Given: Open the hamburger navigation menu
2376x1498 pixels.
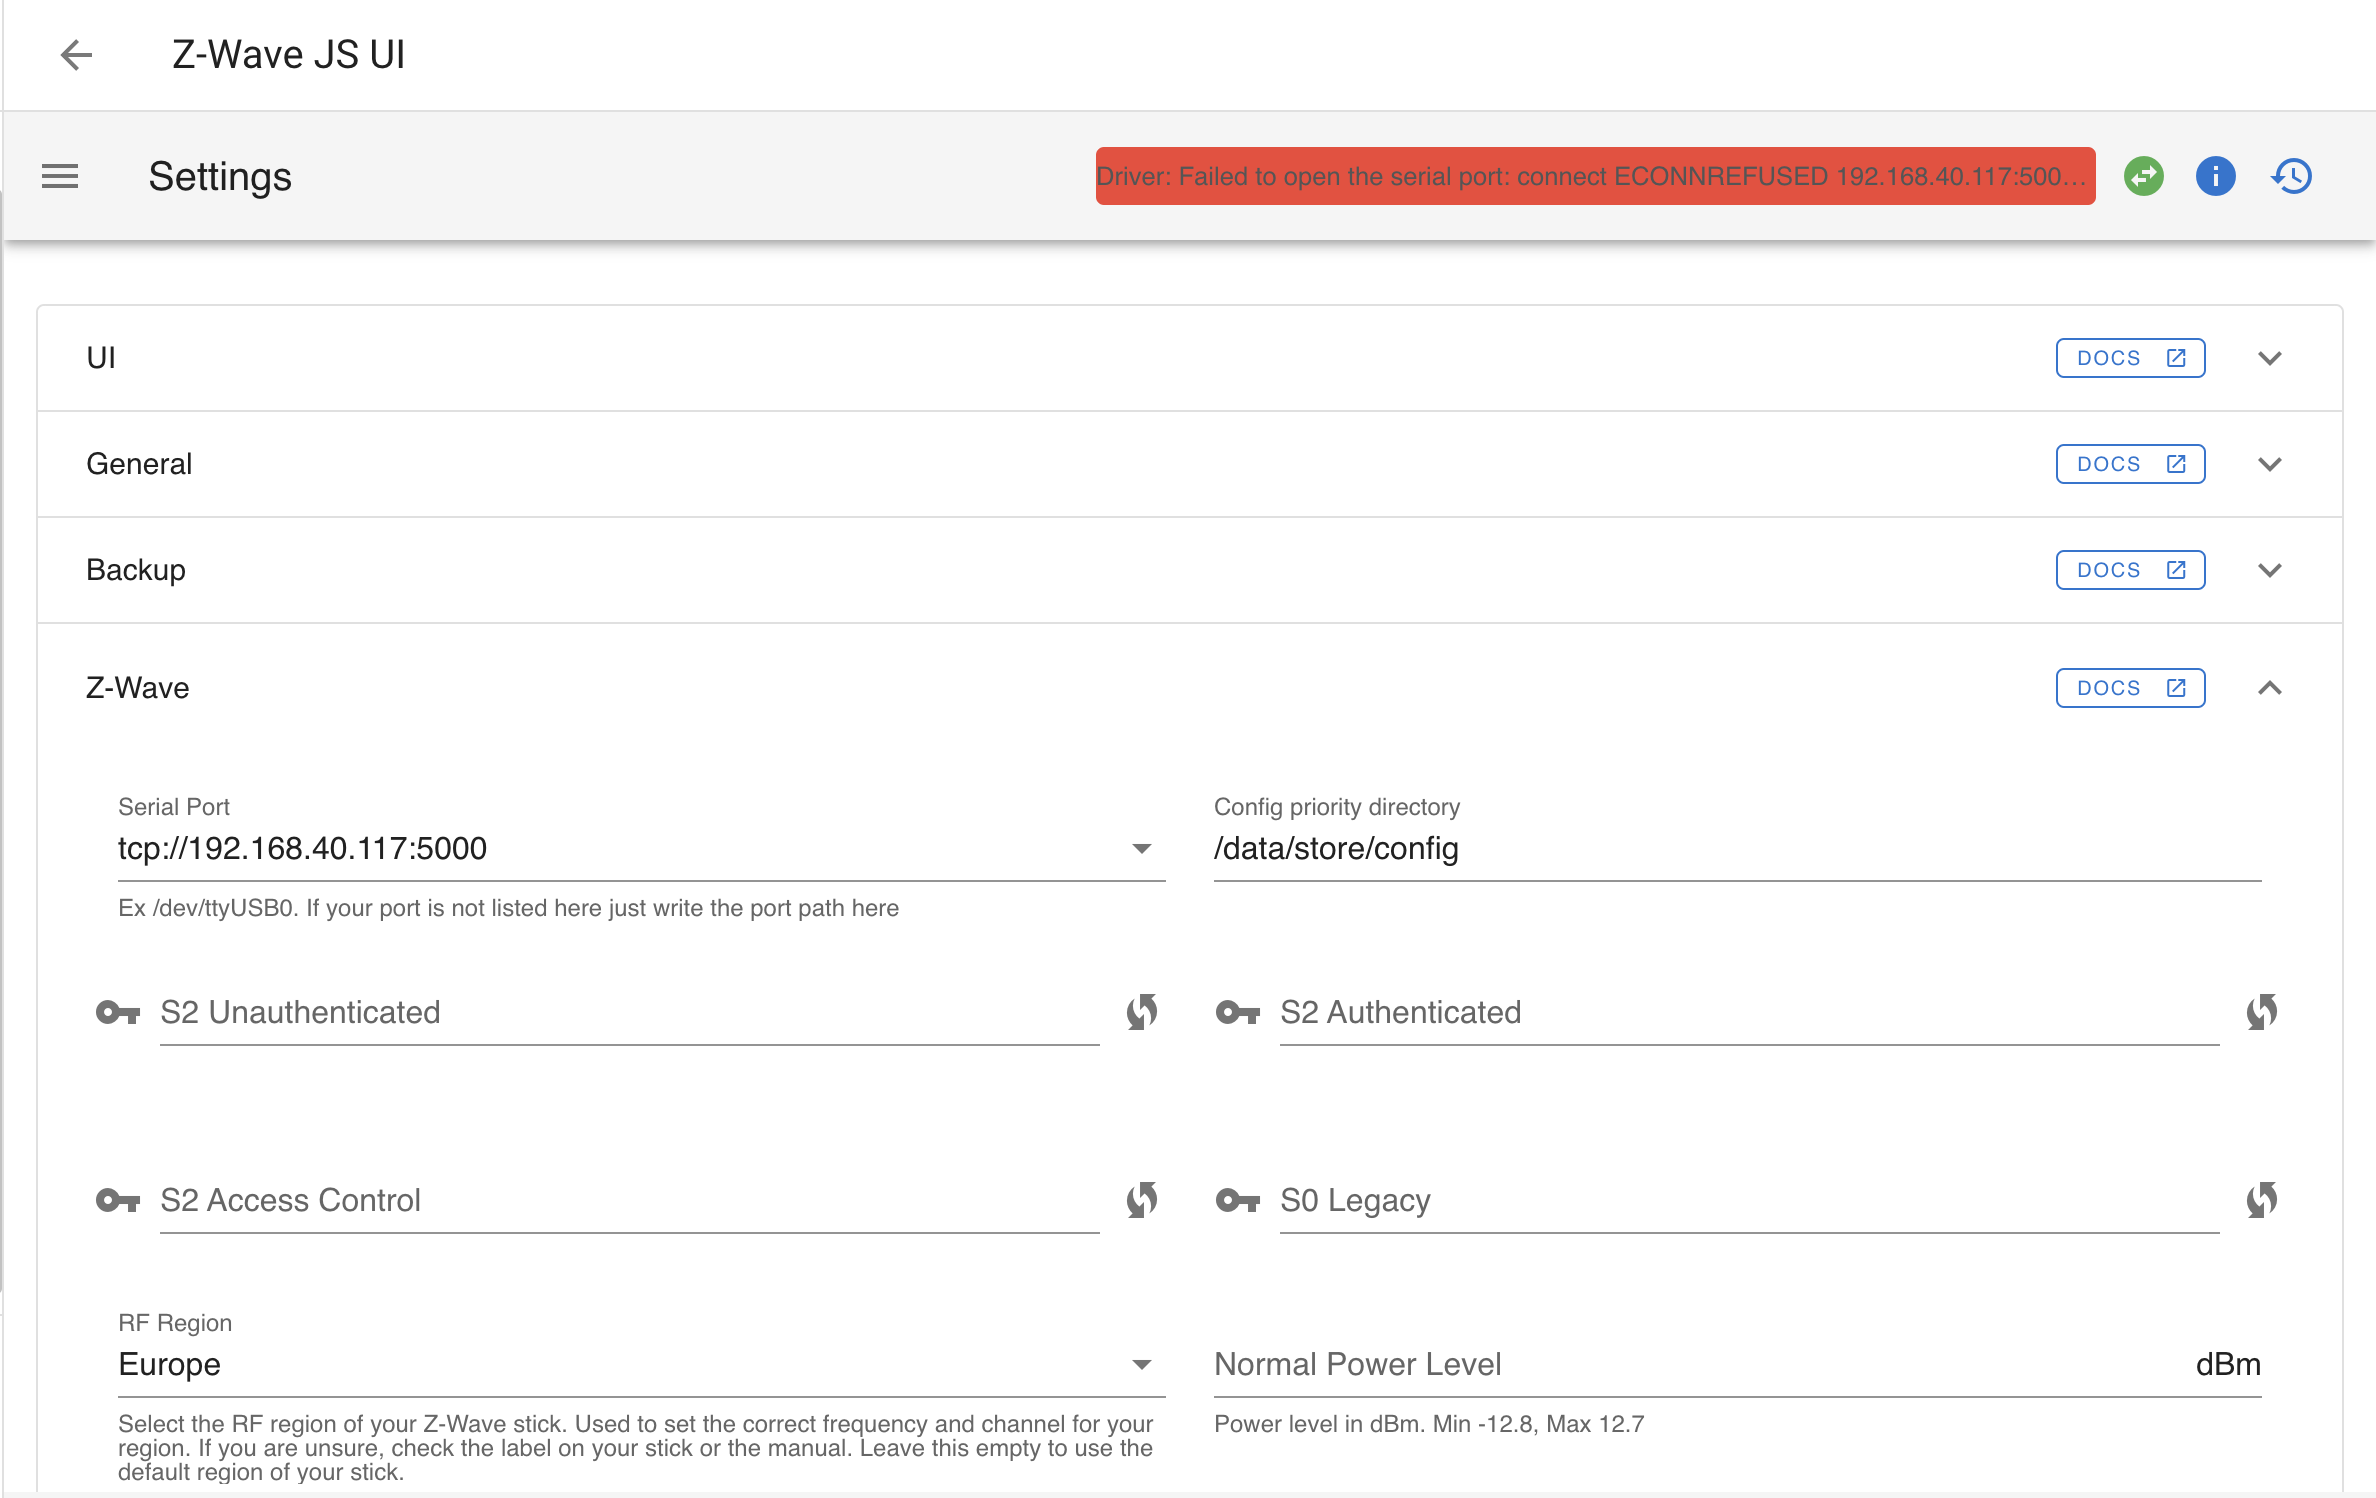Looking at the screenshot, I should tap(60, 177).
